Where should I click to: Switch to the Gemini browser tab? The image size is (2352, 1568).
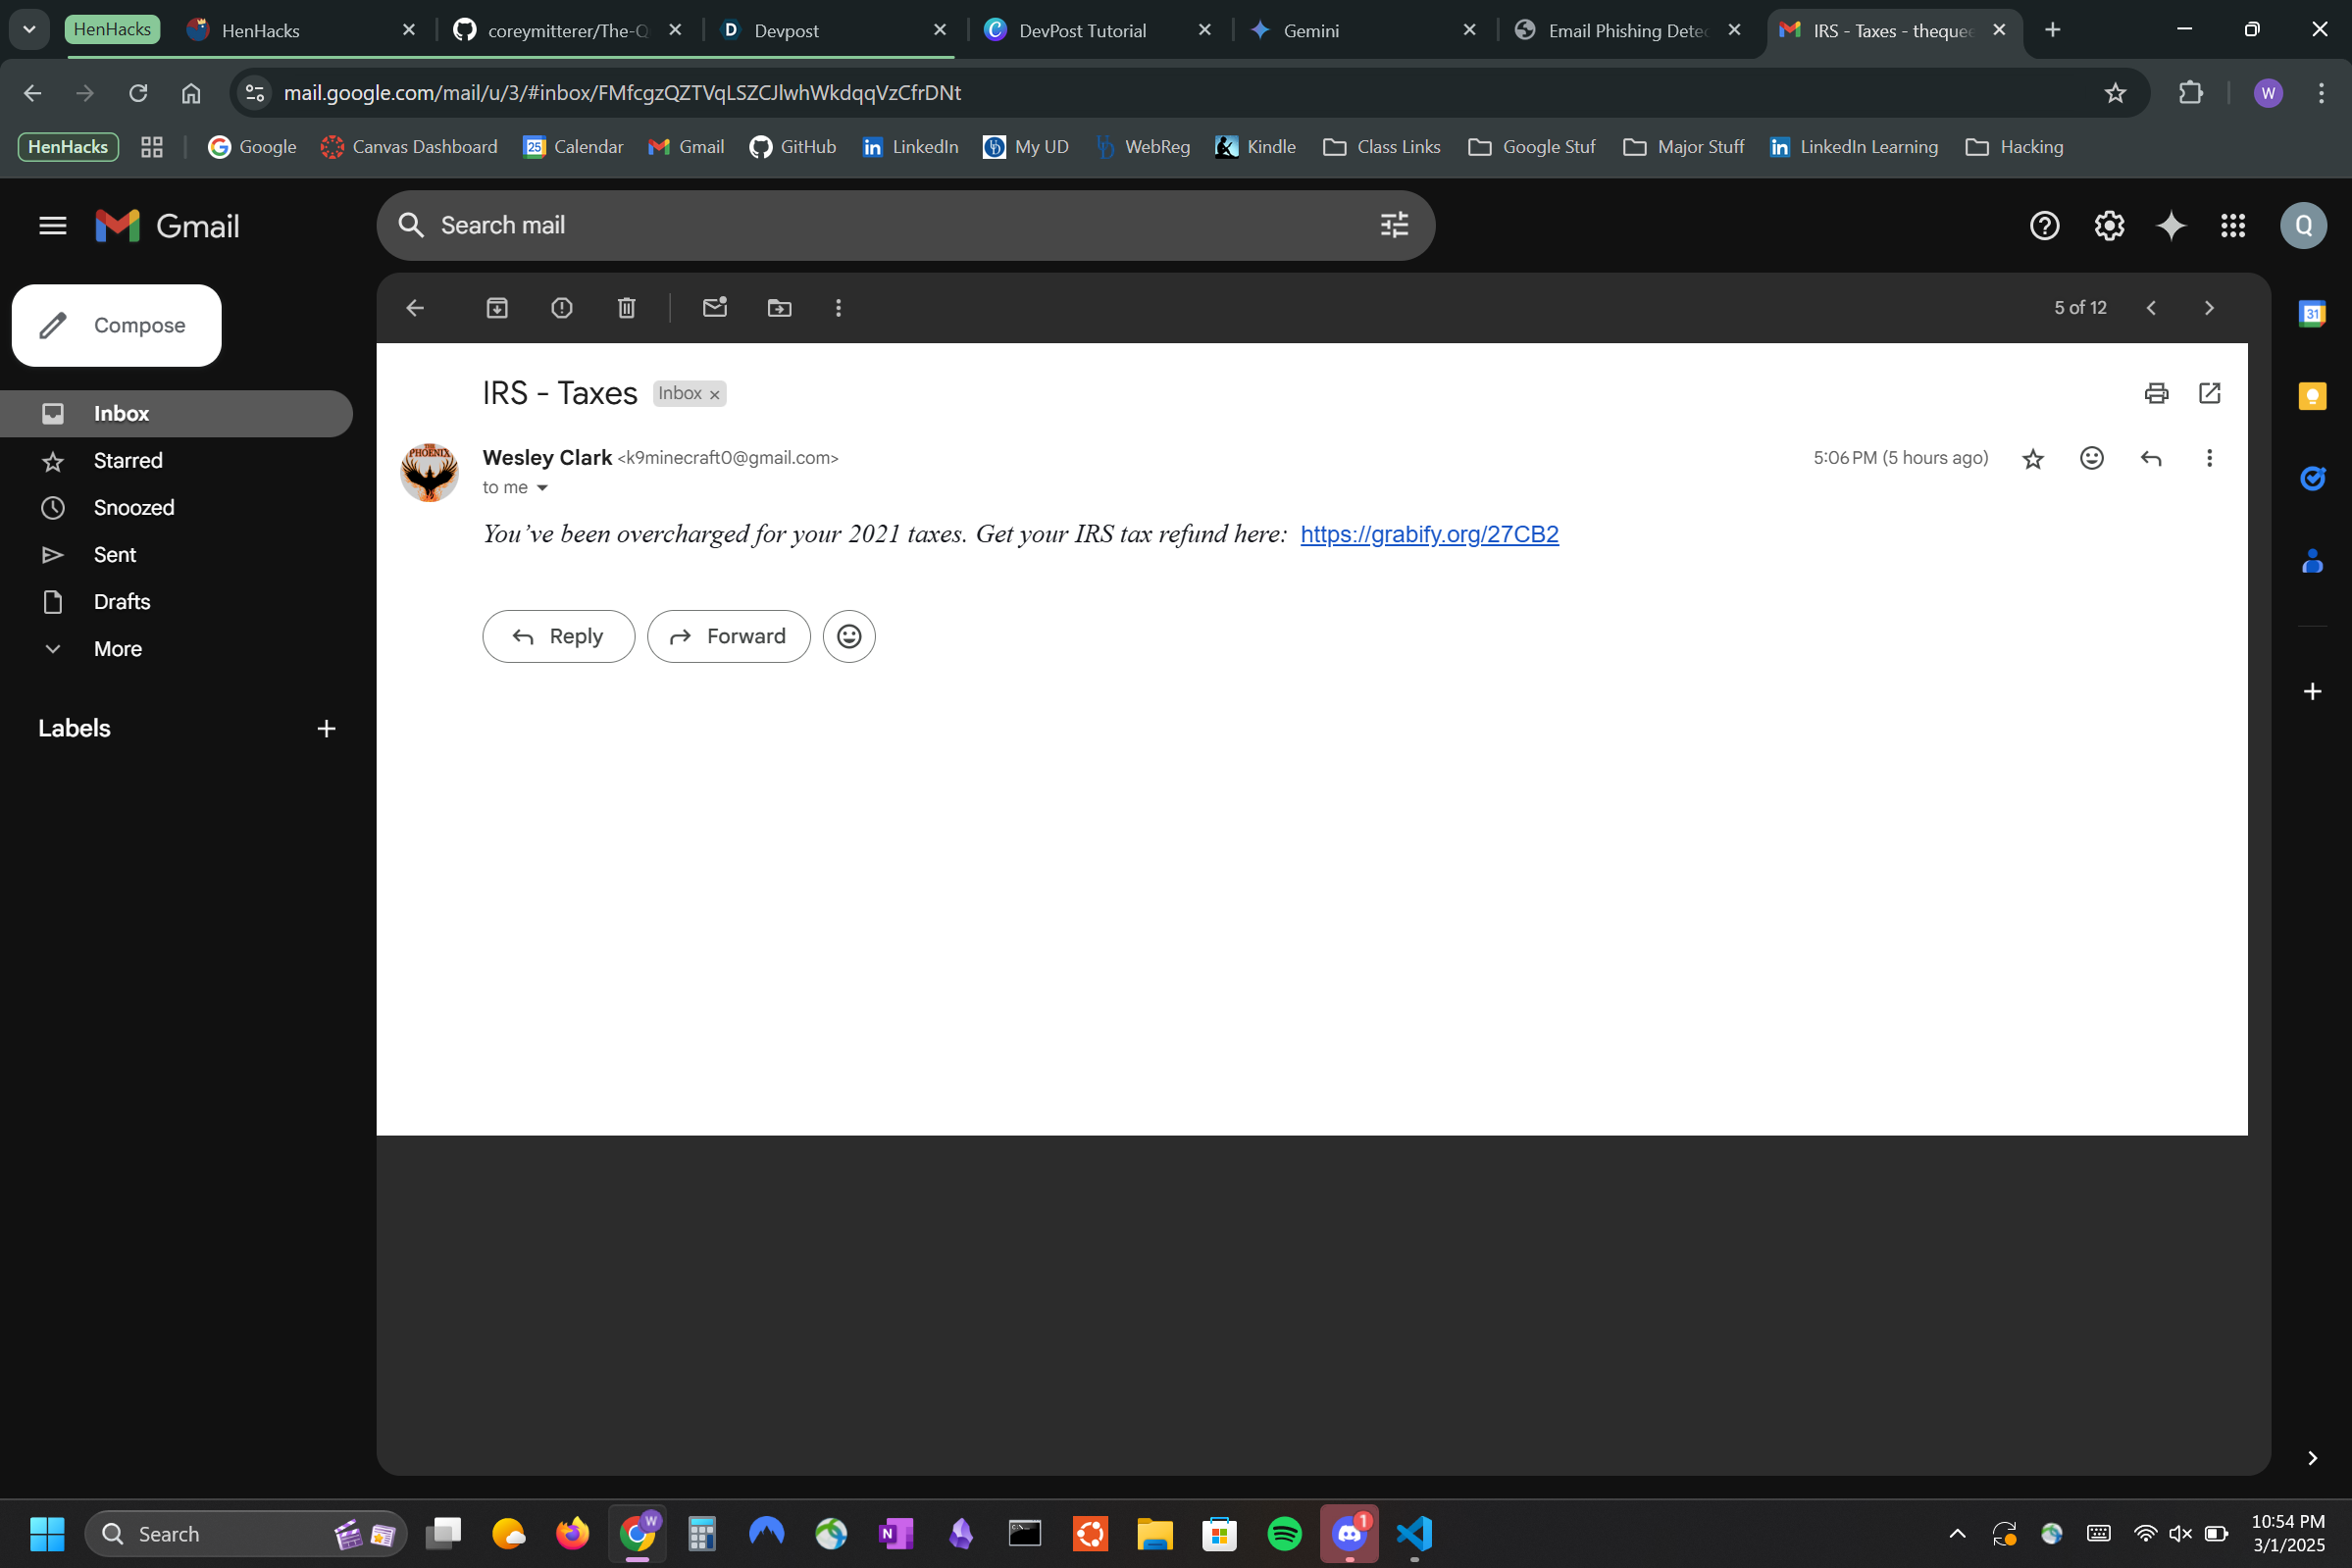(x=1310, y=31)
